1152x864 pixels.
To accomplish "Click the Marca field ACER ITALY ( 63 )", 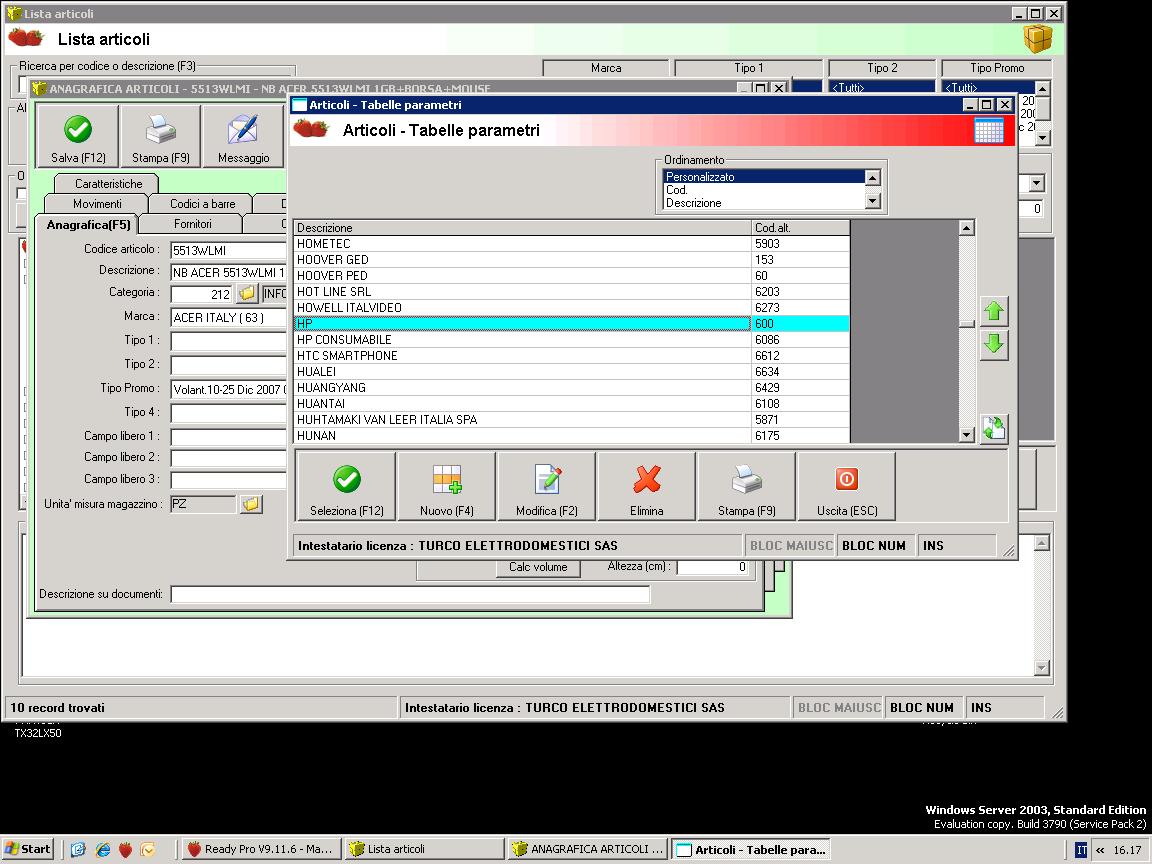I will click(228, 317).
